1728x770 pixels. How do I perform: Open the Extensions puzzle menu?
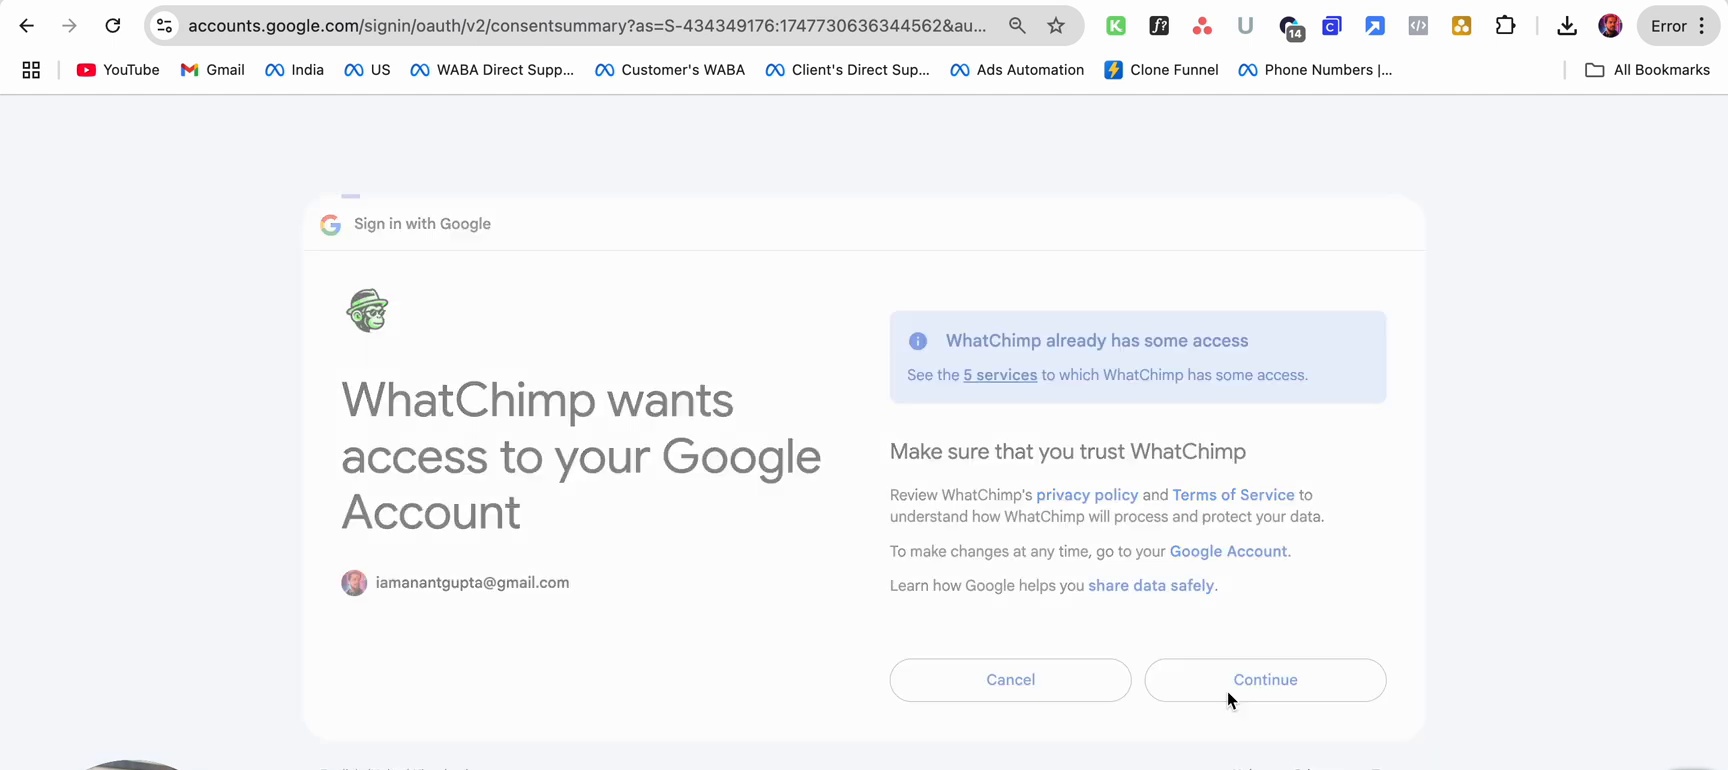[x=1505, y=26]
